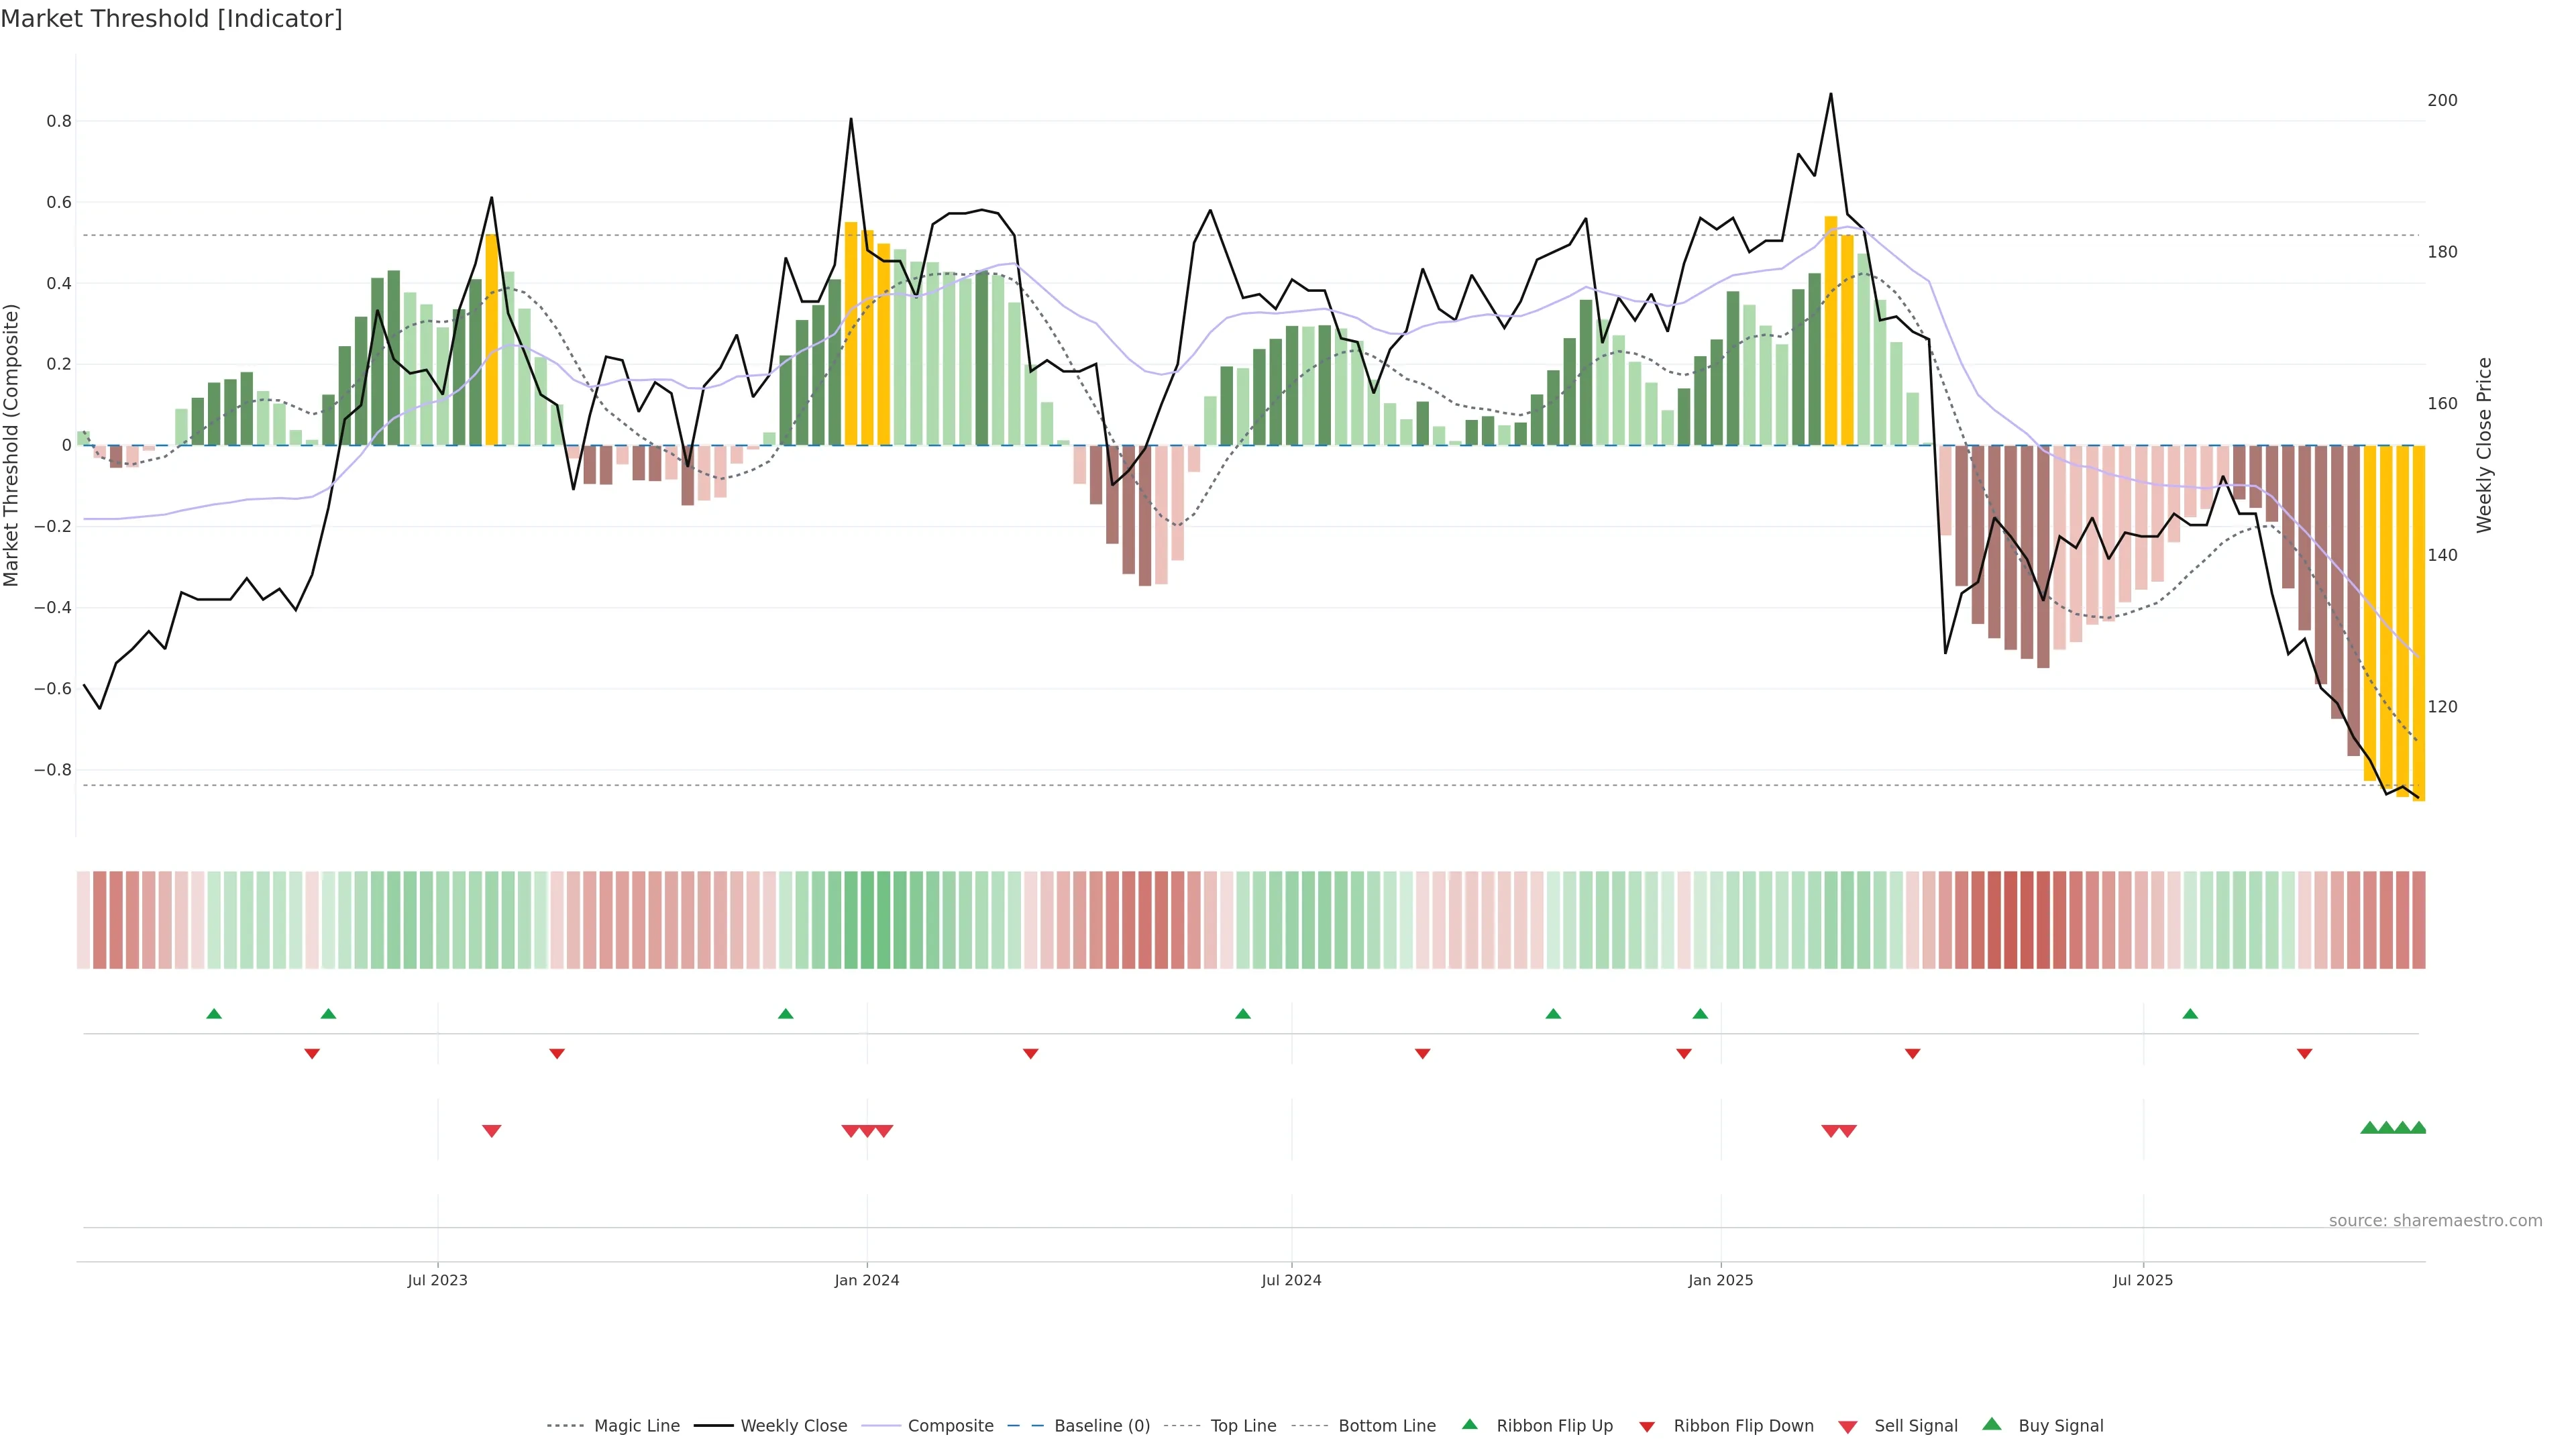Click the Sell Signal legend marker
Screen dimensions: 2576x1449
pyautogui.click(x=1848, y=1427)
